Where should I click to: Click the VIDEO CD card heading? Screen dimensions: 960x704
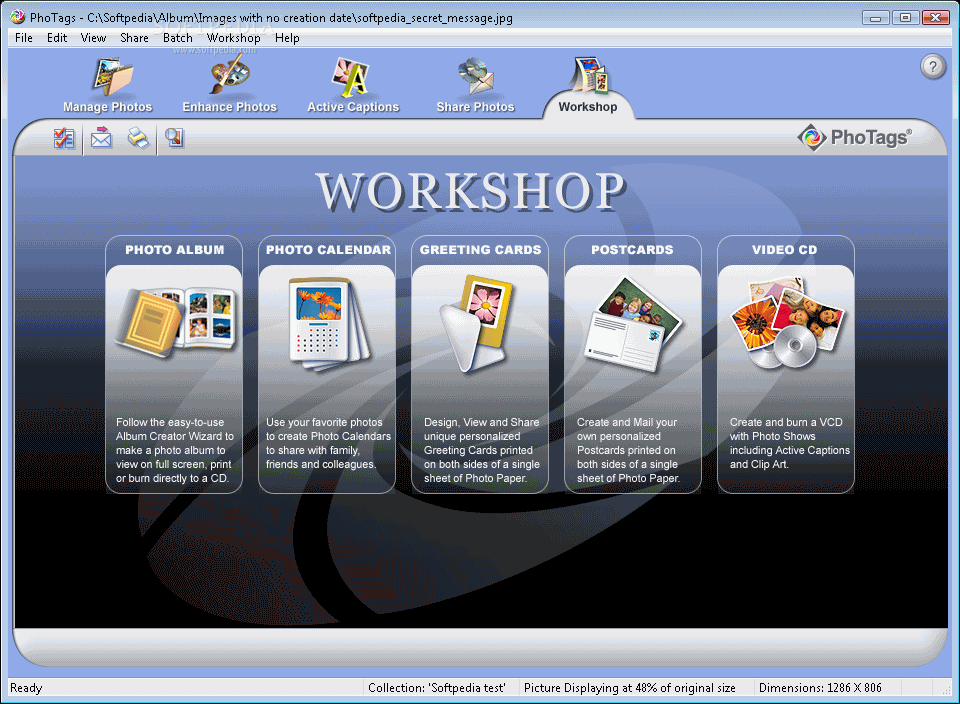click(x=785, y=250)
